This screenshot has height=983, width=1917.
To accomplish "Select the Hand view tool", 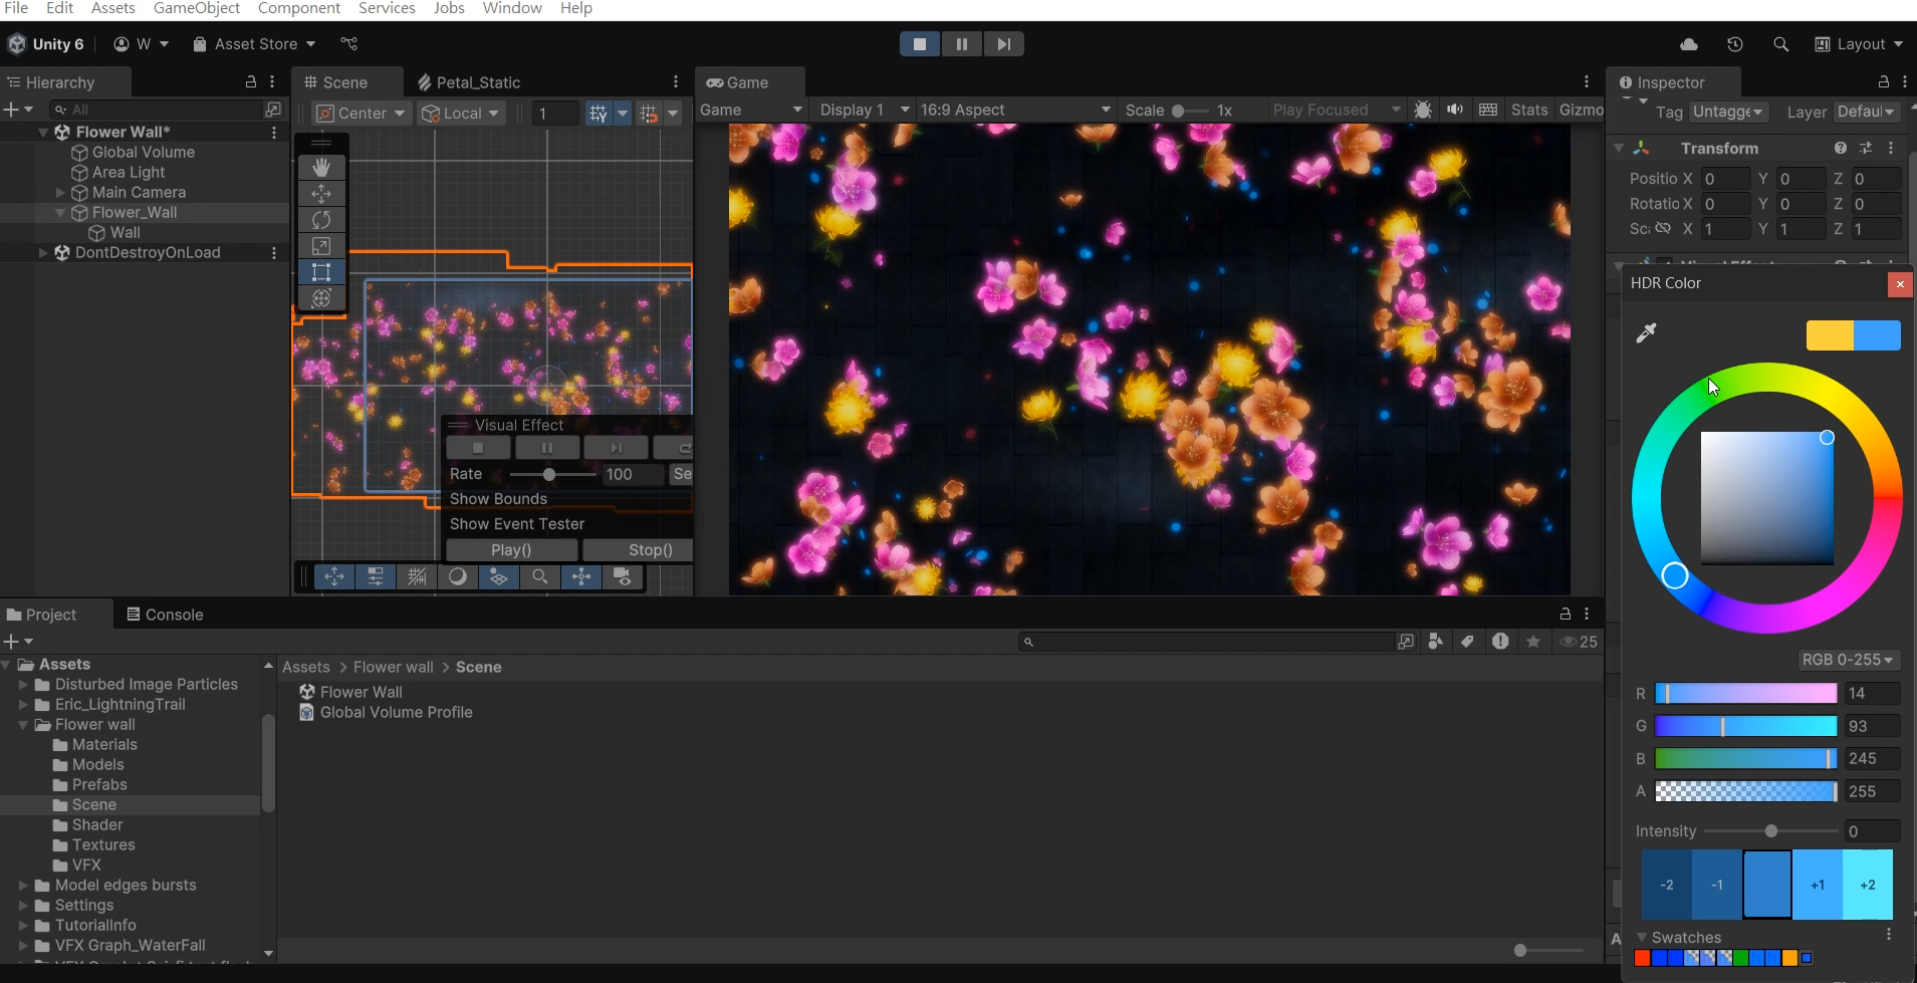I will click(321, 167).
